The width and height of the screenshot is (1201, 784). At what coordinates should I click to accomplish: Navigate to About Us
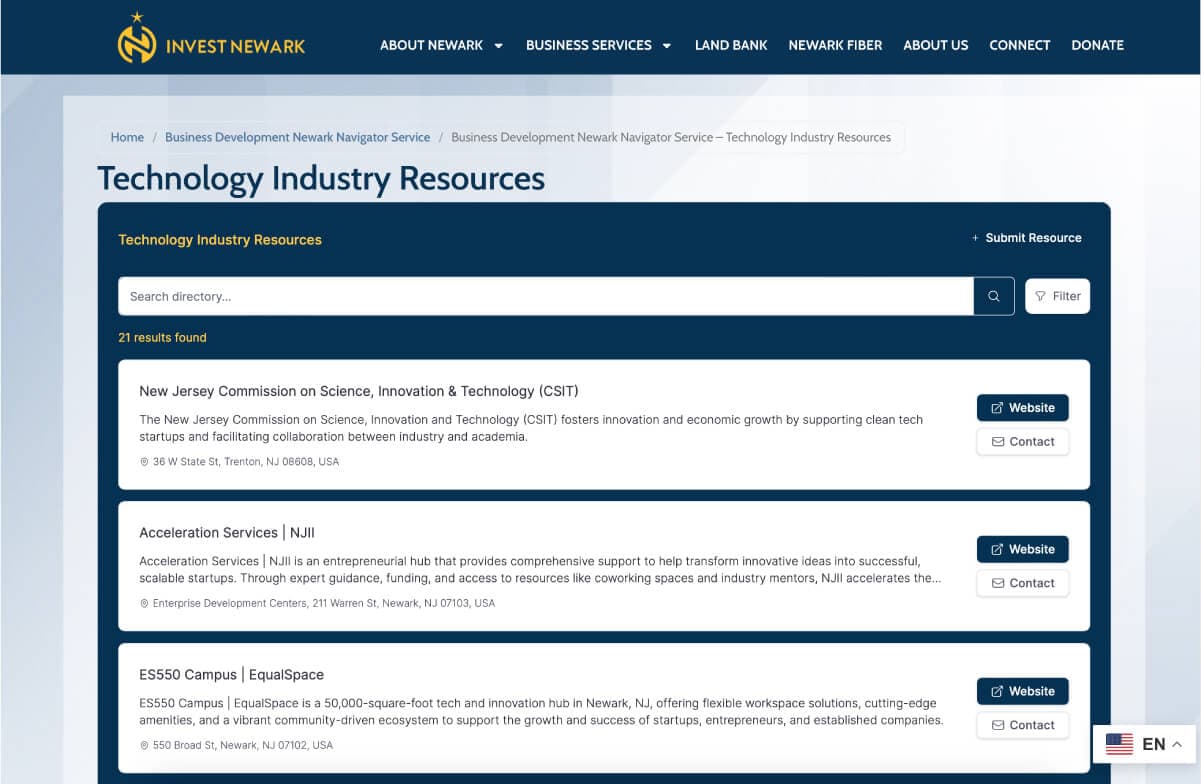click(x=935, y=45)
